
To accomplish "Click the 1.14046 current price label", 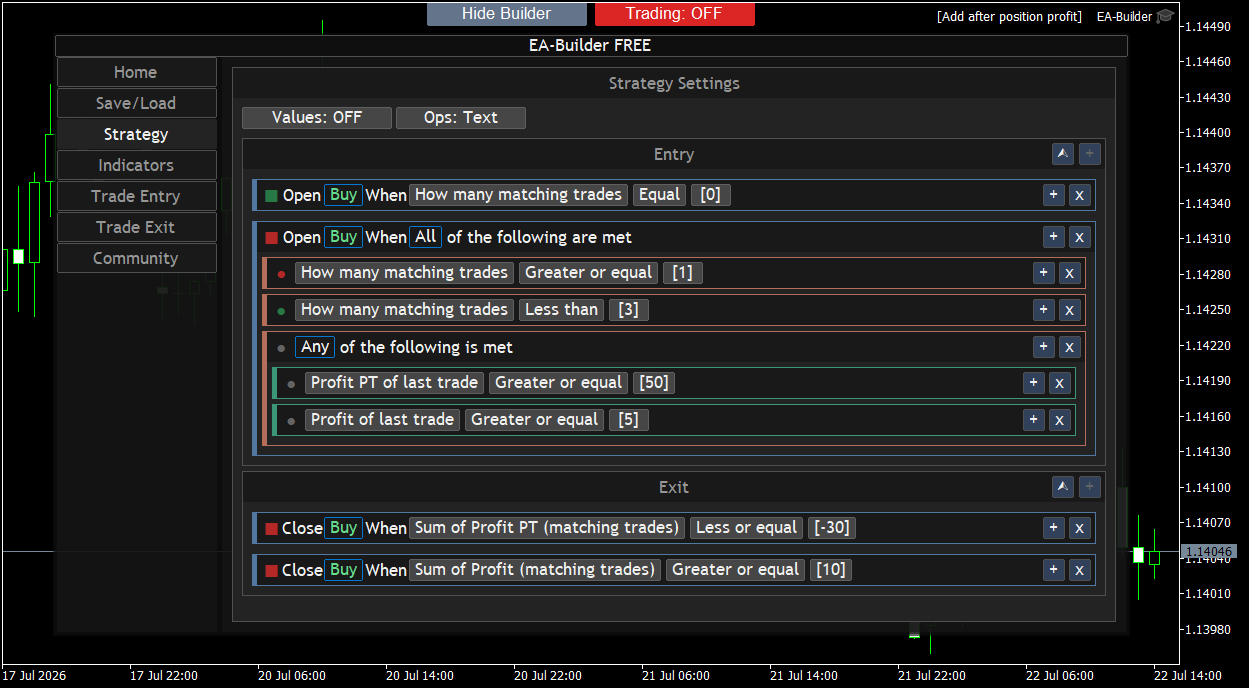I will coord(1209,551).
